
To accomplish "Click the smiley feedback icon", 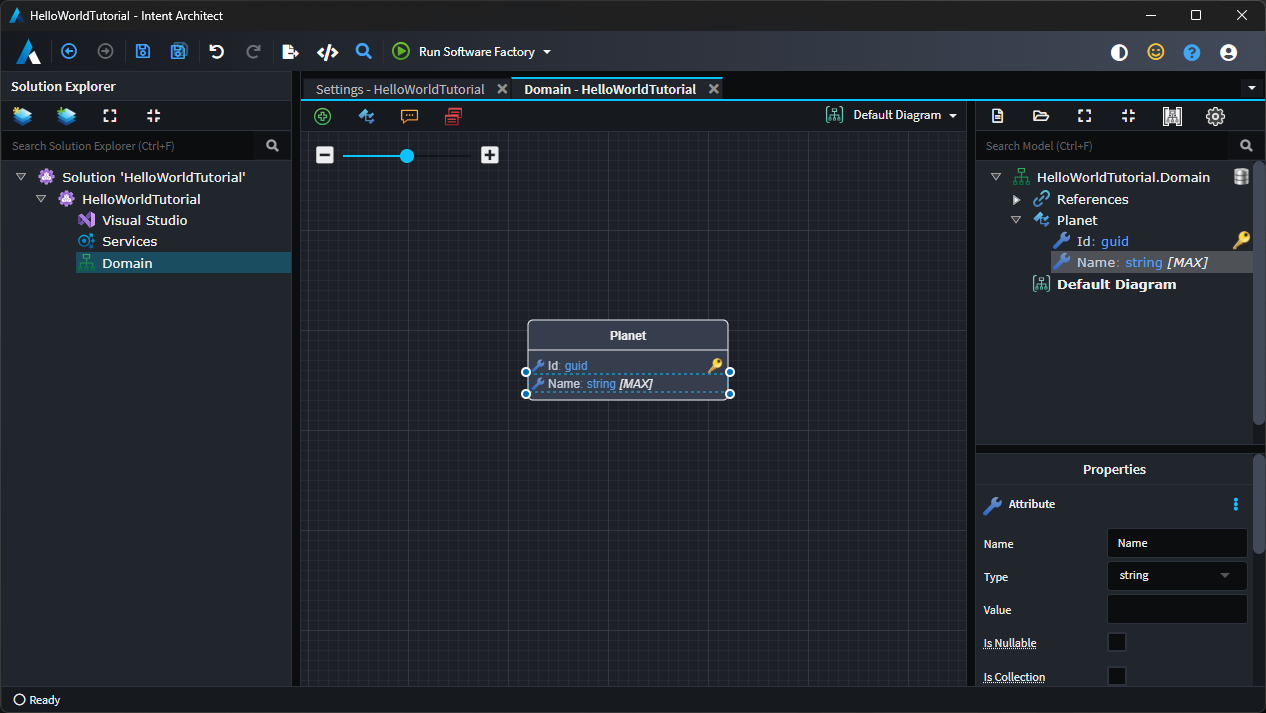I will (x=1156, y=52).
